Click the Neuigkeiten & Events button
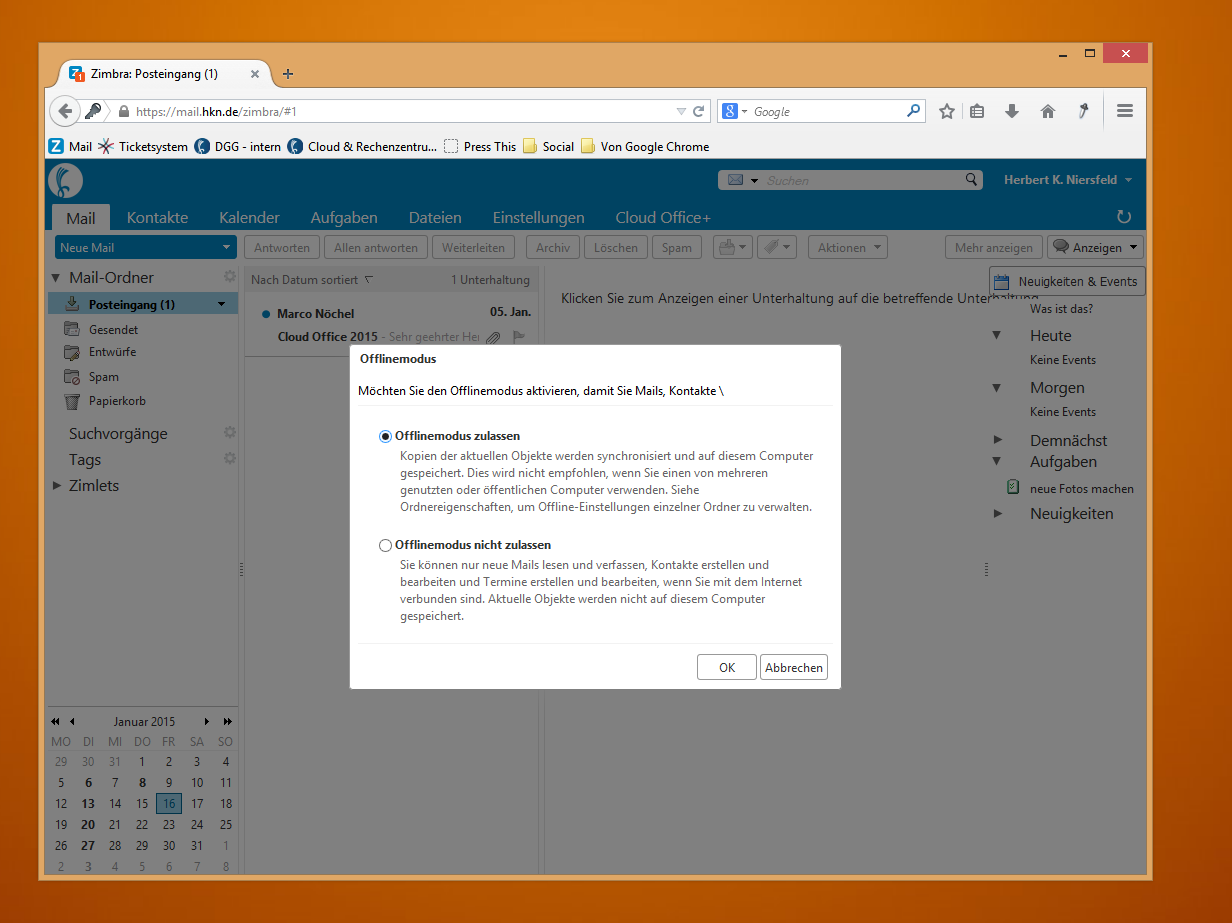1232x923 pixels. (1067, 281)
